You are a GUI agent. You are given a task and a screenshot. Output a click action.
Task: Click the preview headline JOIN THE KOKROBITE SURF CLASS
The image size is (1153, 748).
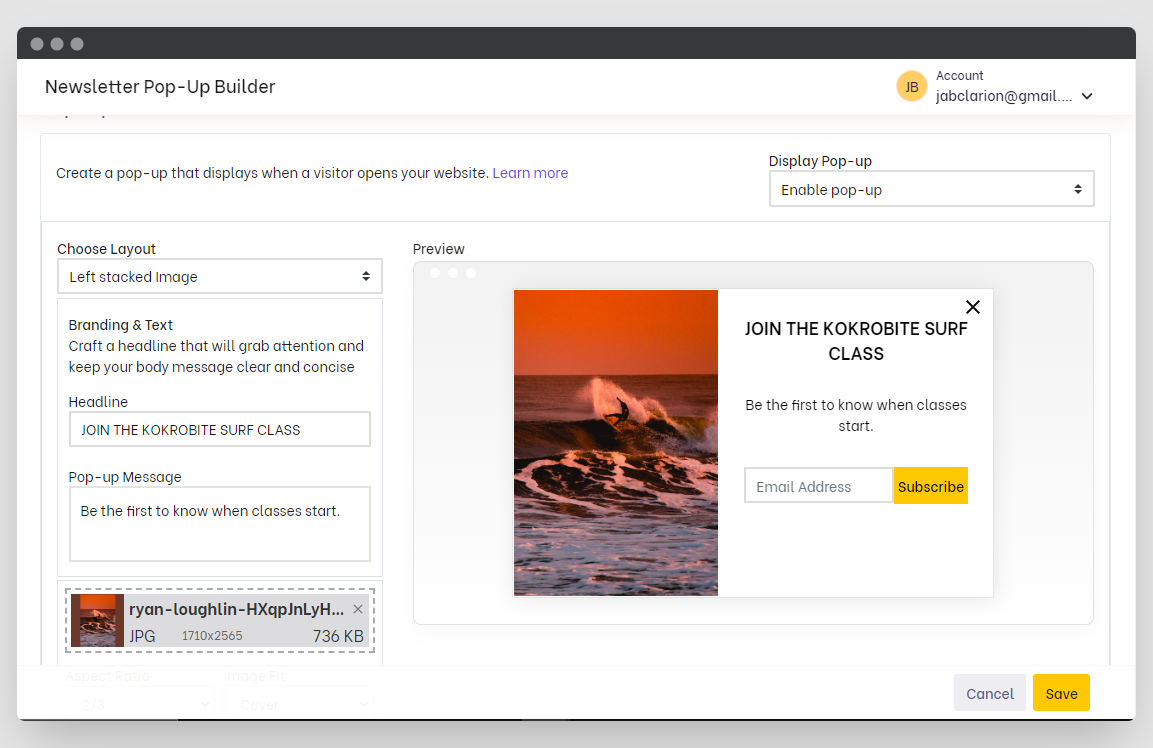pyautogui.click(x=856, y=341)
